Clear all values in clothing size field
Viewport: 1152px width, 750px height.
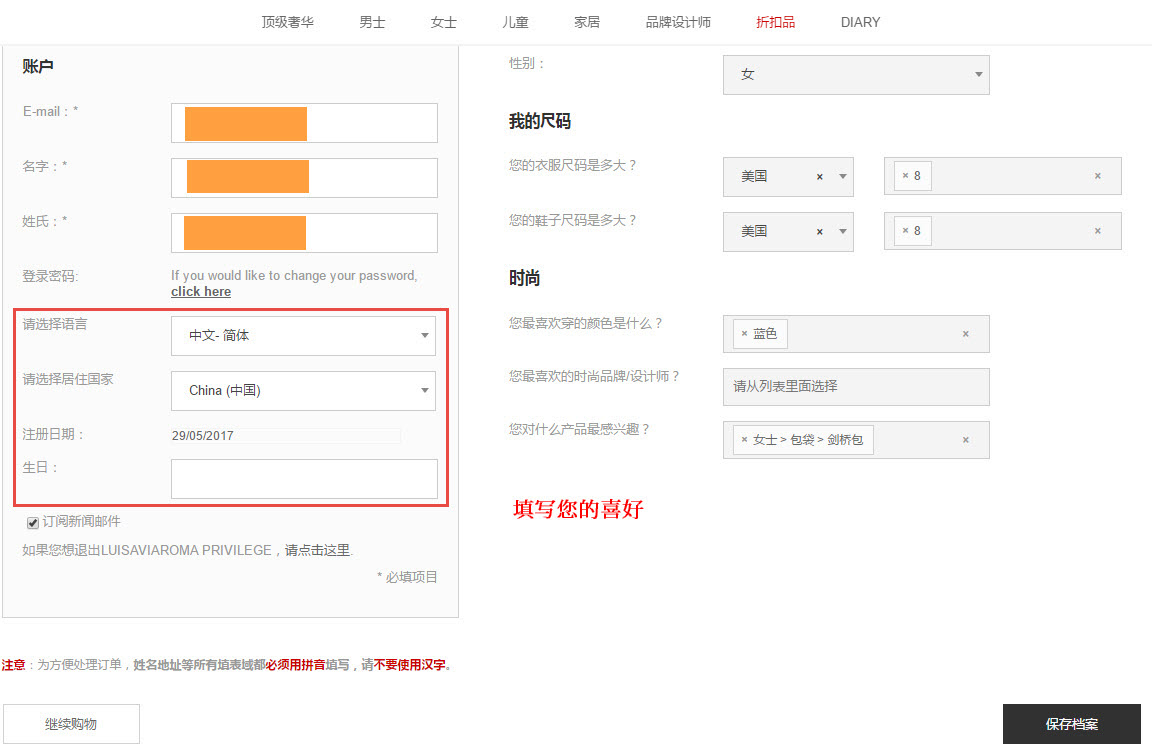click(x=1098, y=176)
